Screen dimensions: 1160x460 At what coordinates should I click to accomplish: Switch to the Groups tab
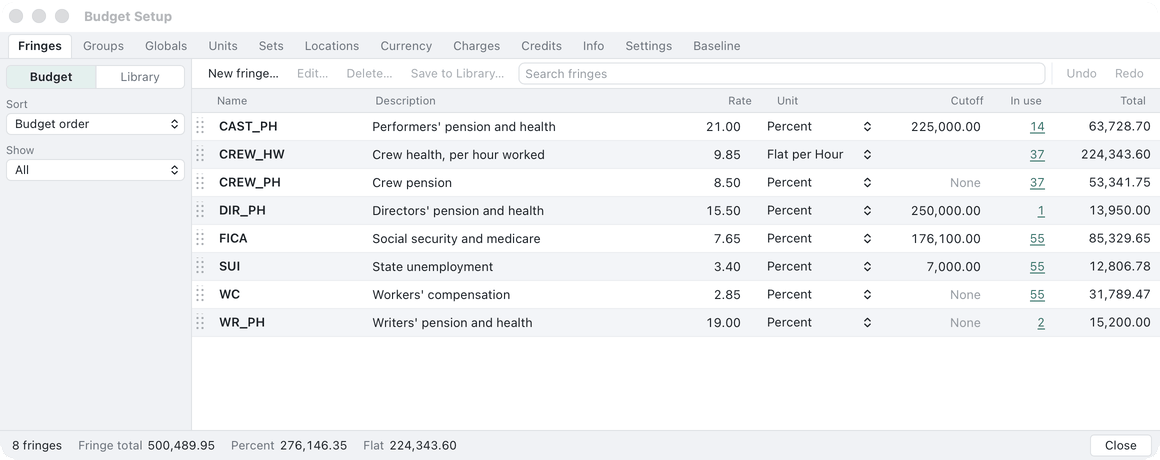pyautogui.click(x=104, y=46)
